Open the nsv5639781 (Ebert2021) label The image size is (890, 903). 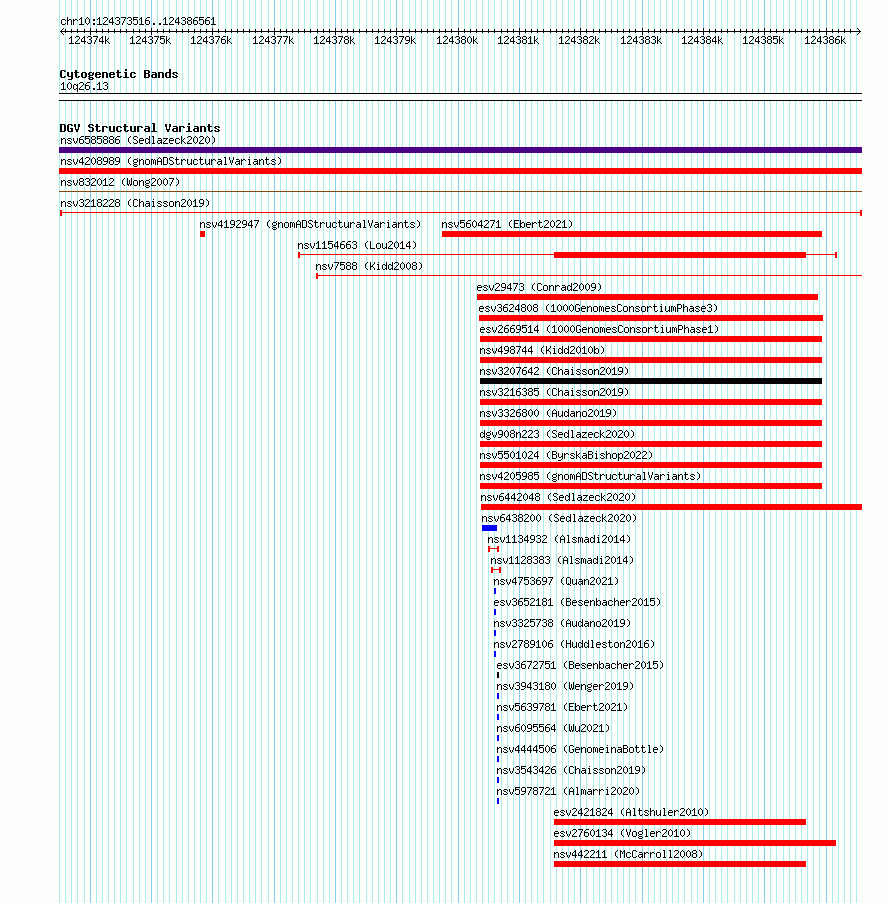pos(562,708)
